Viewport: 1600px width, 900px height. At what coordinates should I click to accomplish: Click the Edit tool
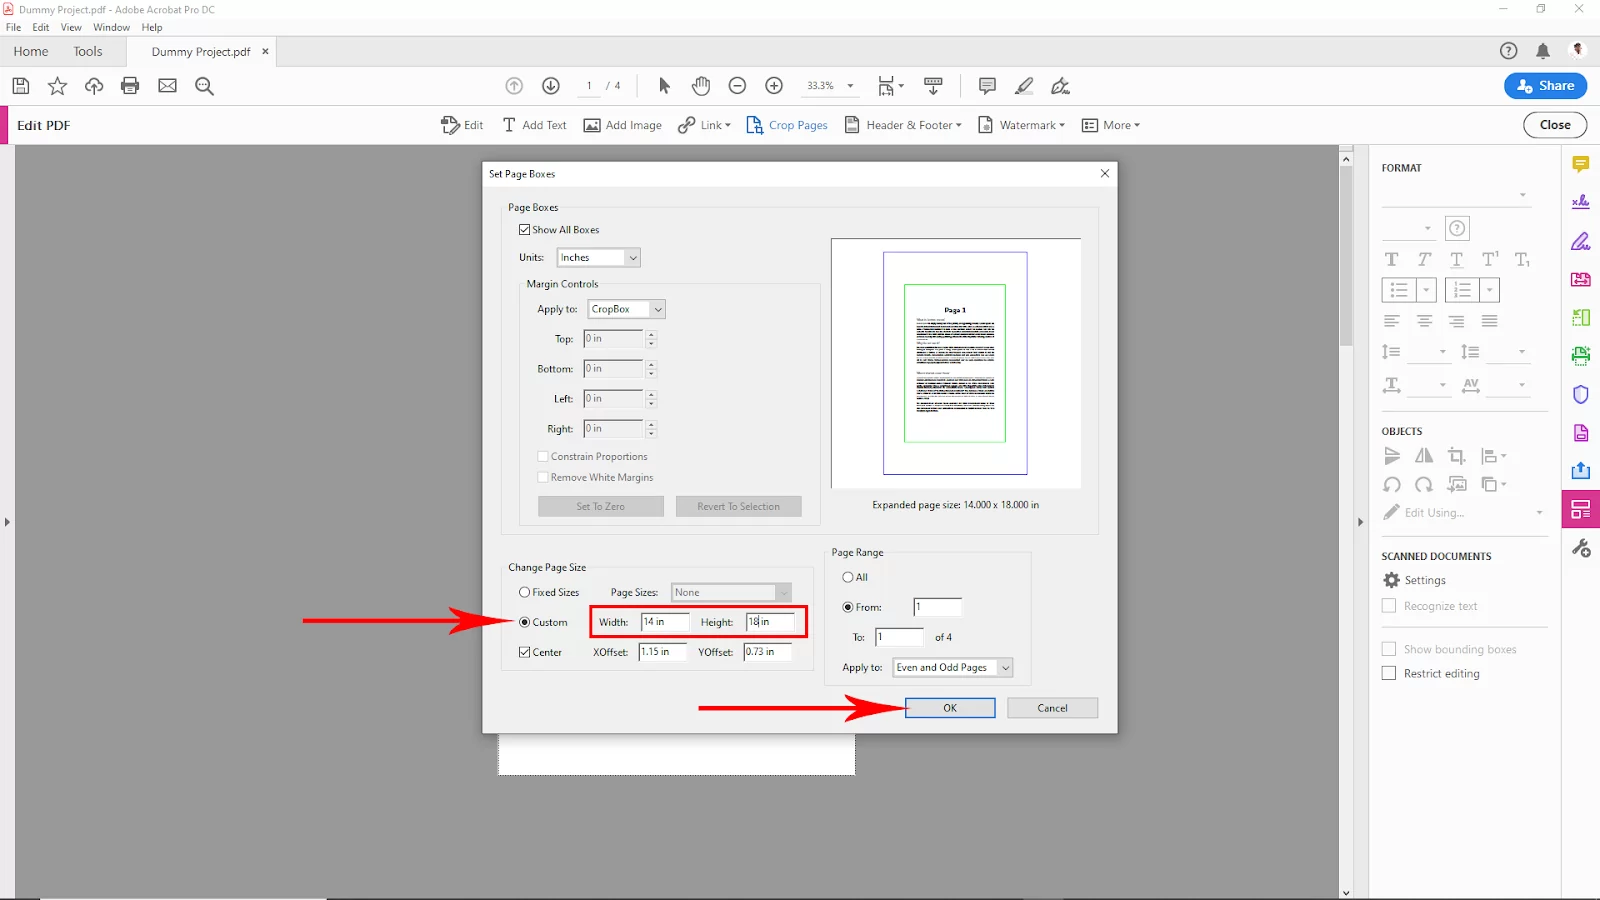pos(462,125)
